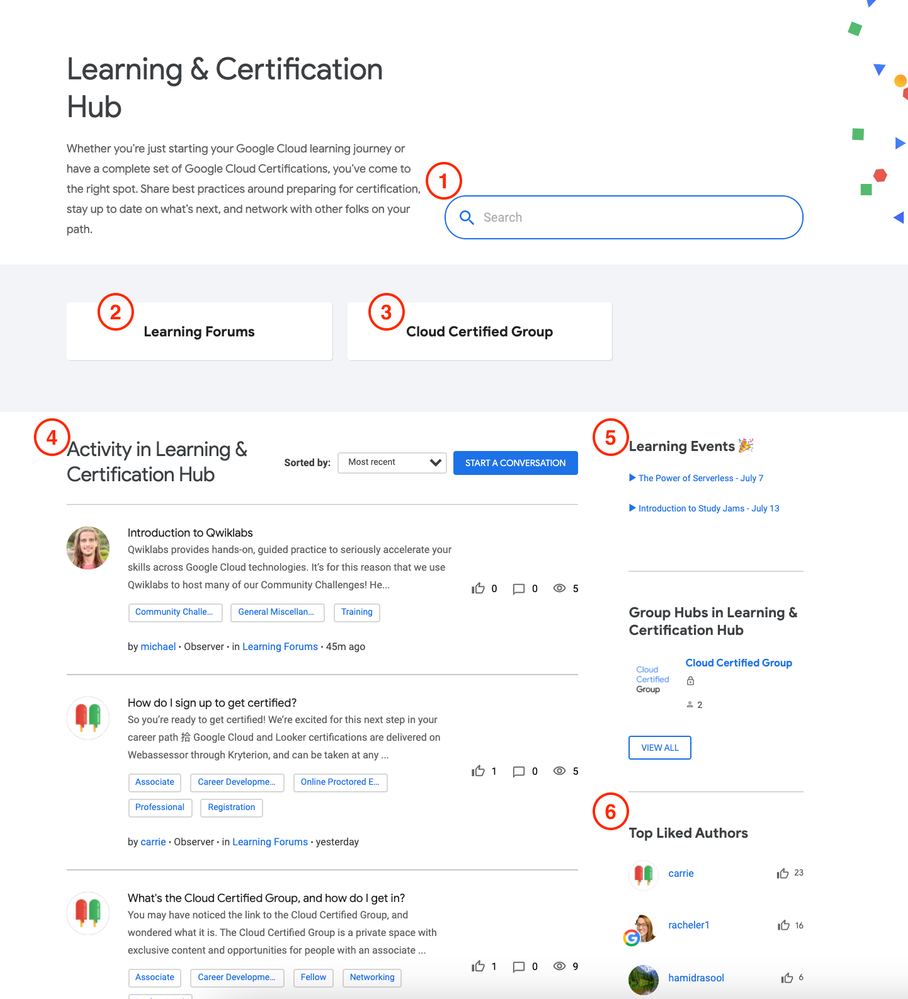The height and width of the screenshot is (999, 908).
Task: Open the Learning Forums card
Action: (199, 331)
